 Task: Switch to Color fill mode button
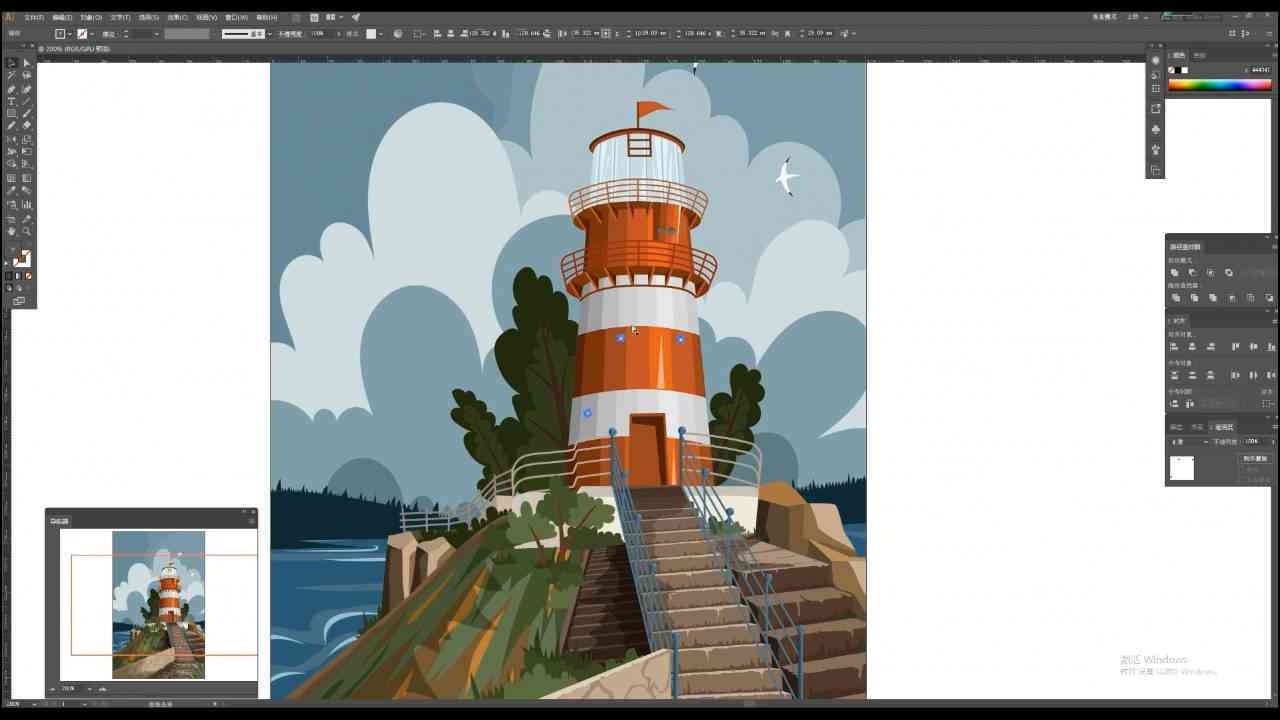(9, 276)
